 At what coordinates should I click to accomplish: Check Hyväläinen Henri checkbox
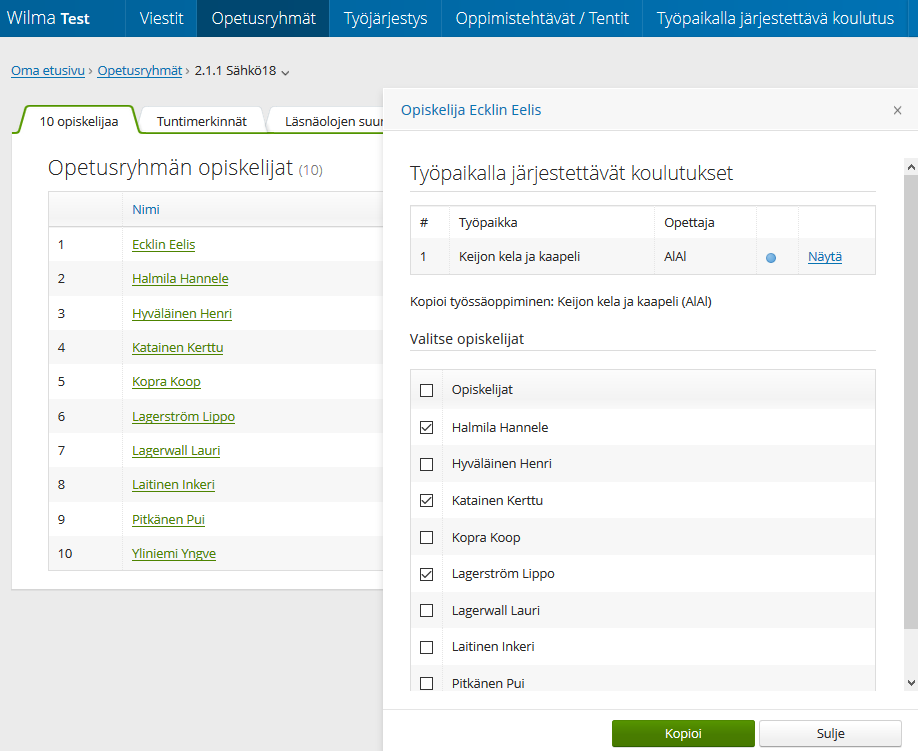[427, 464]
